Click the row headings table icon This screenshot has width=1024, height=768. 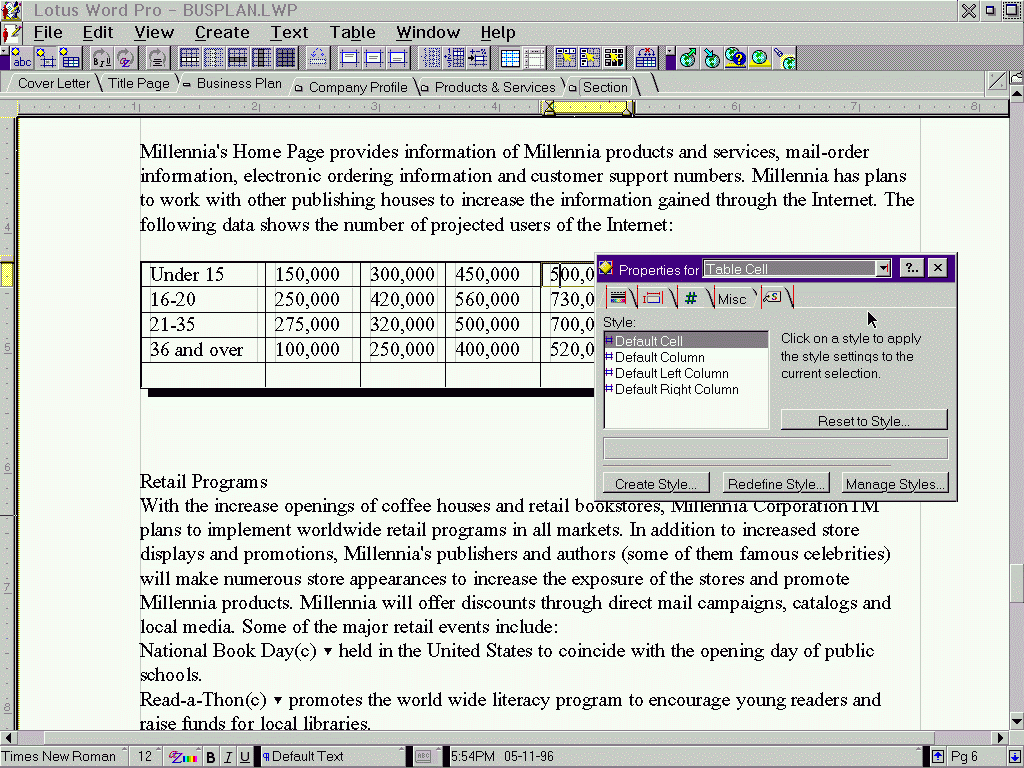[534, 59]
